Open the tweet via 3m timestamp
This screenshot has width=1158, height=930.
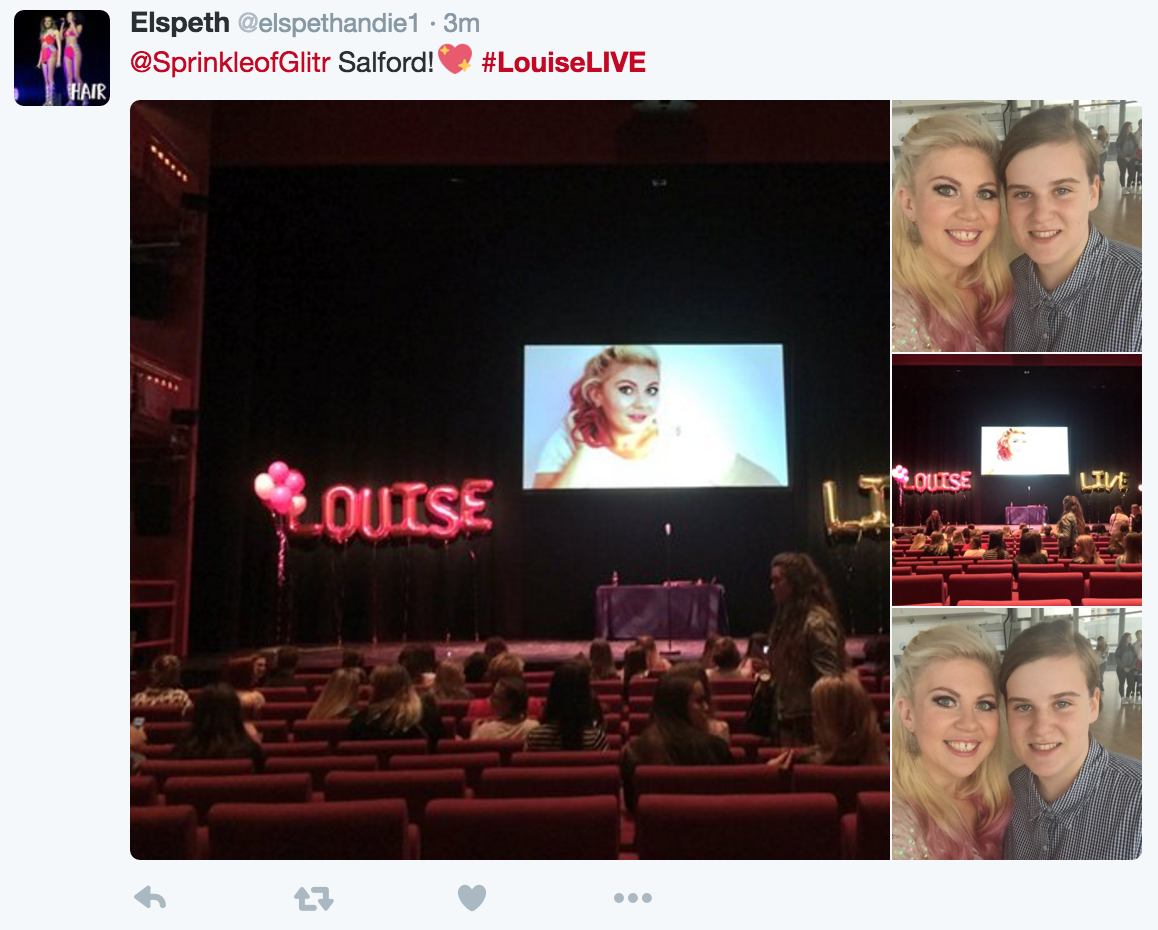point(462,24)
